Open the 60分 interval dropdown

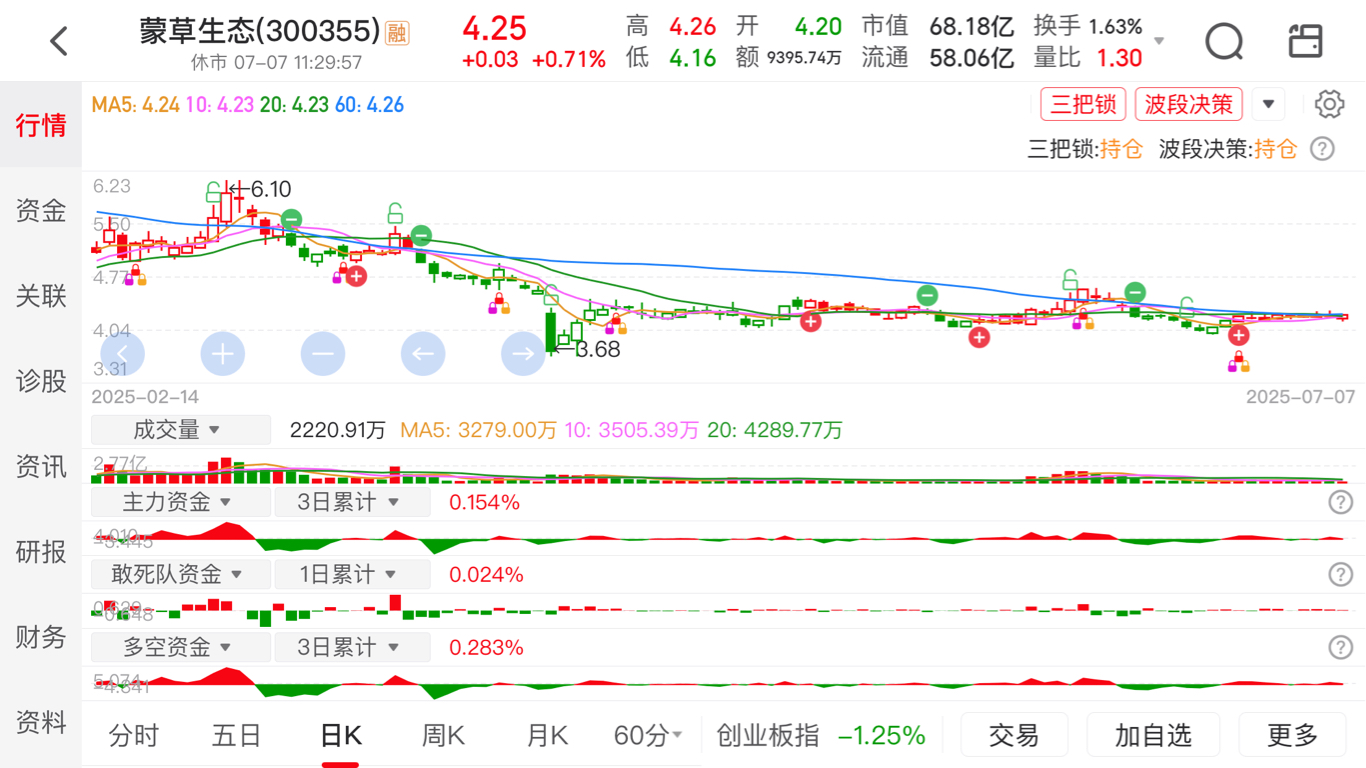pyautogui.click(x=648, y=736)
